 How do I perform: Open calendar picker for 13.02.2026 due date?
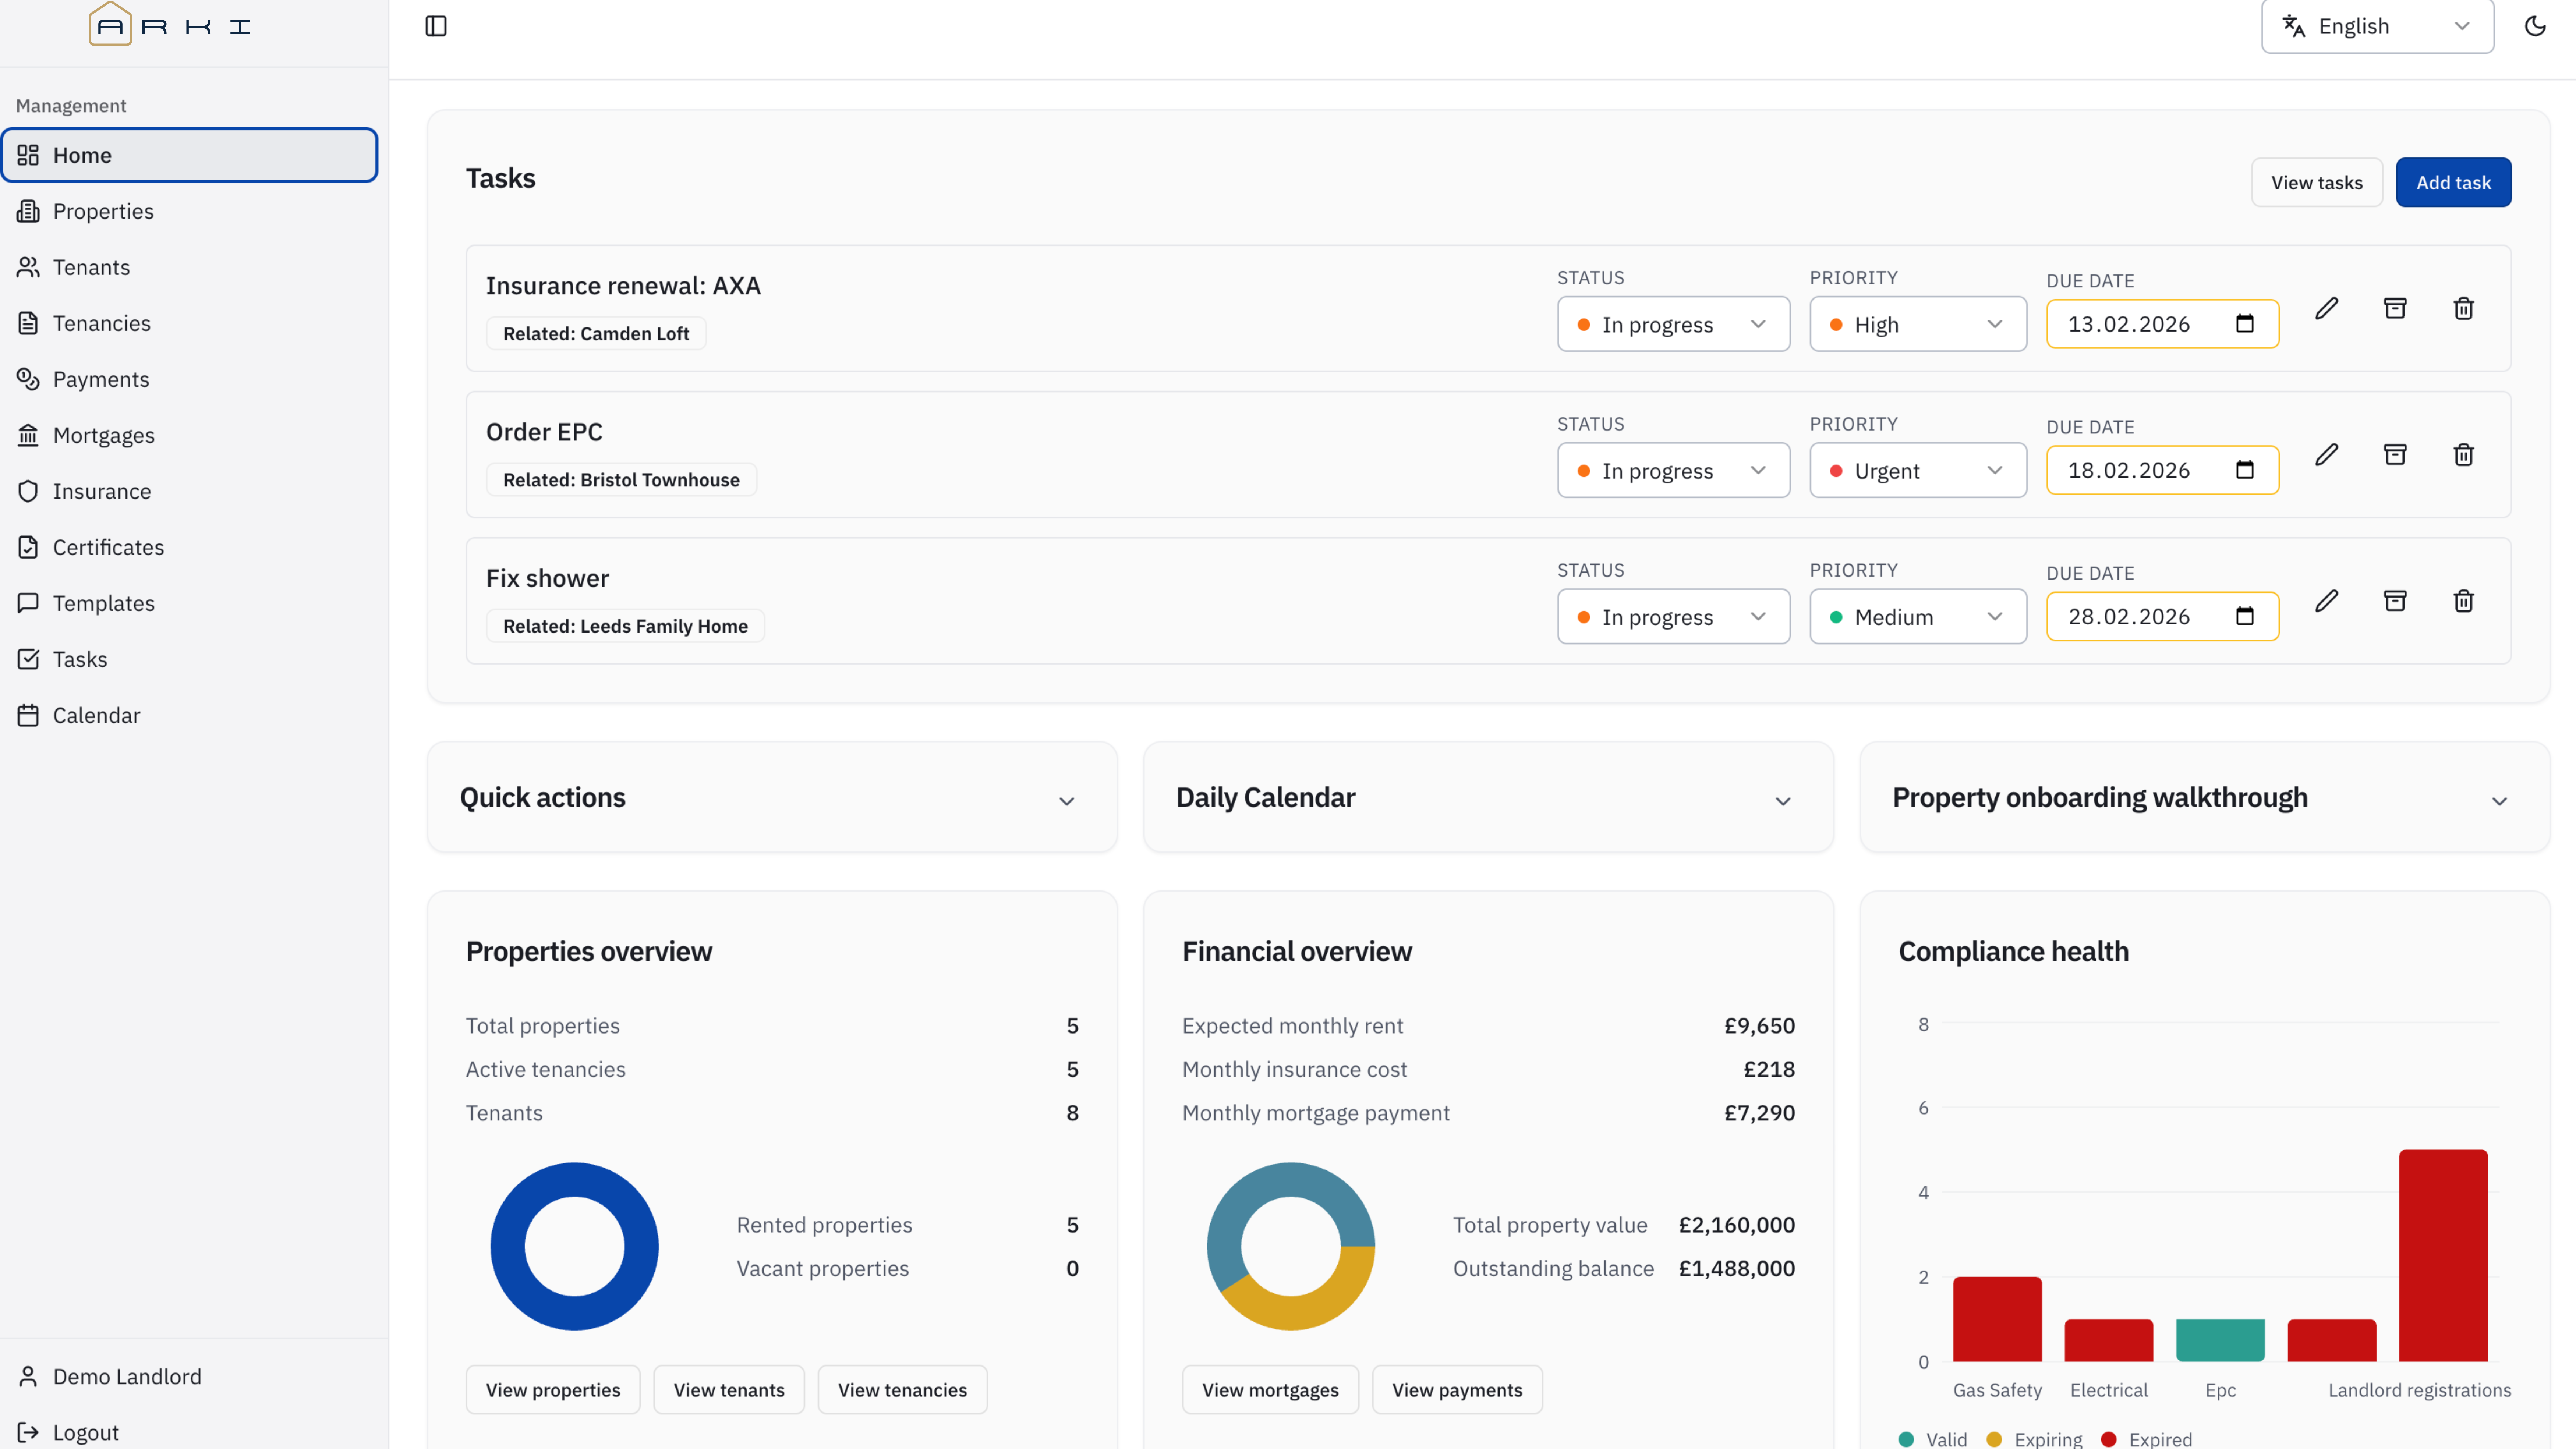(2245, 324)
